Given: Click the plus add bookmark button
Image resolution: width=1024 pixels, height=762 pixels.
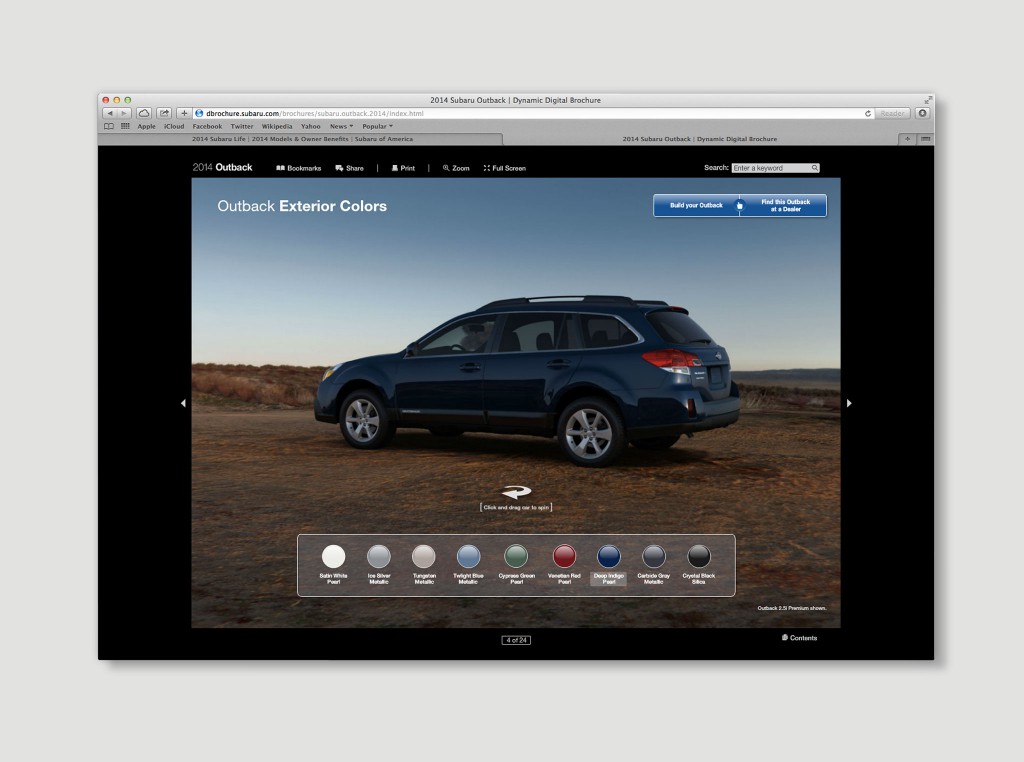Looking at the screenshot, I should [x=184, y=114].
